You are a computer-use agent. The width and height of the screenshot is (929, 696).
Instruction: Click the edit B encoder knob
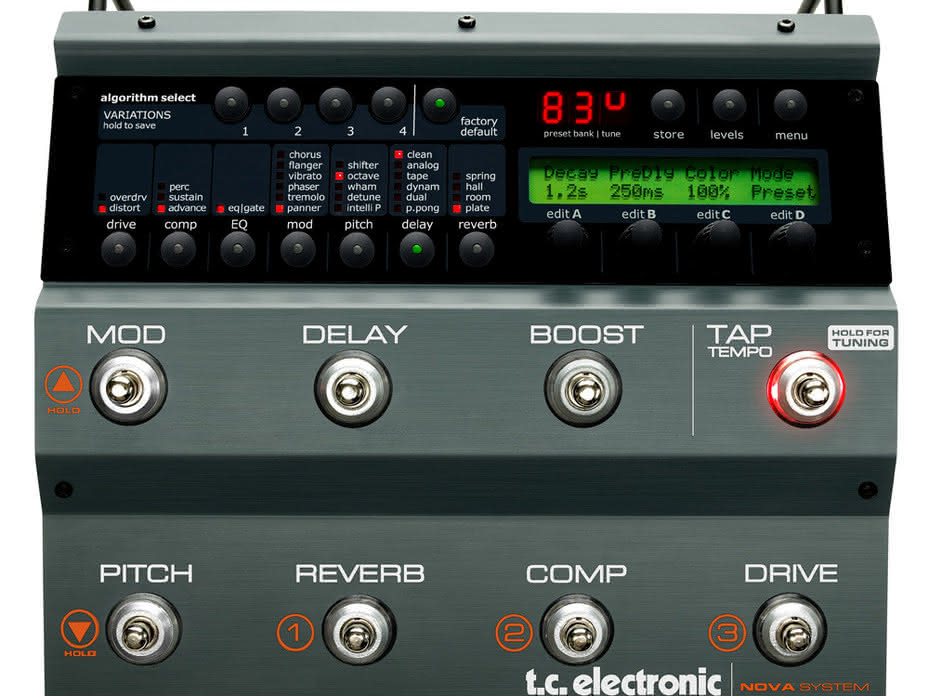(x=640, y=237)
